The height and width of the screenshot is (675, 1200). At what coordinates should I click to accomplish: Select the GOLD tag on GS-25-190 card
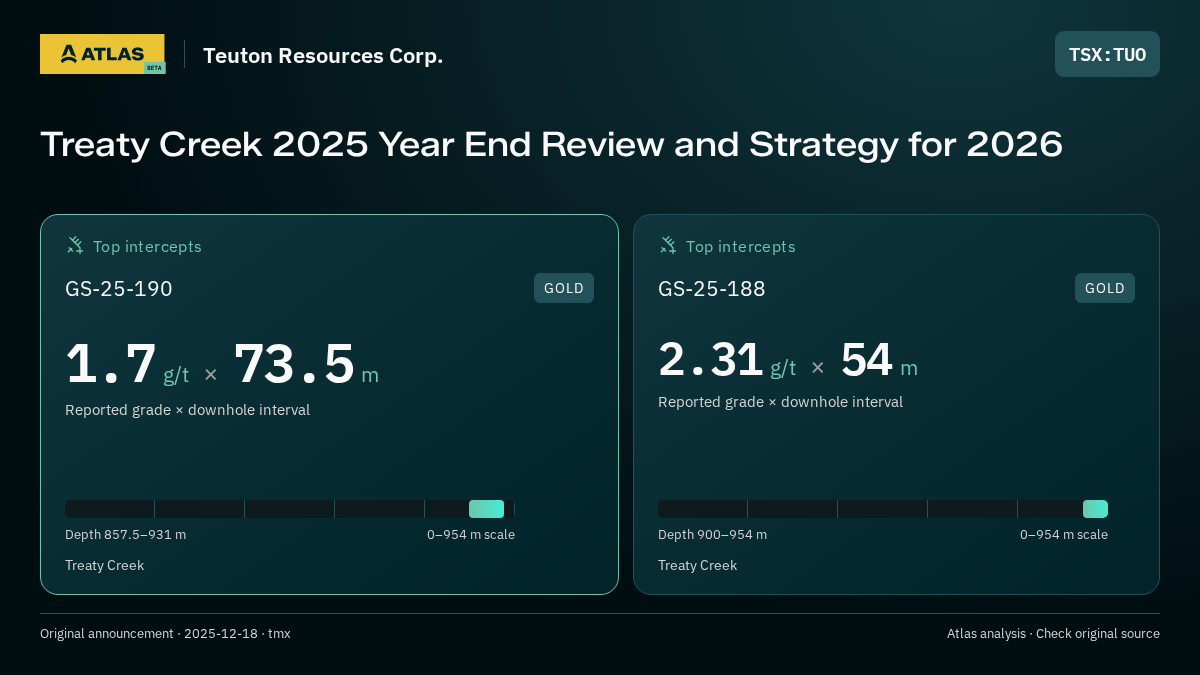564,288
